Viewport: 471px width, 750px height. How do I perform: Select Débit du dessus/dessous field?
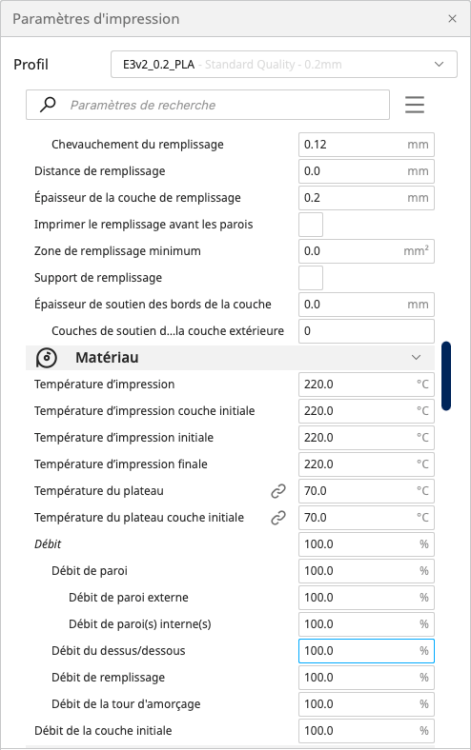[366, 651]
